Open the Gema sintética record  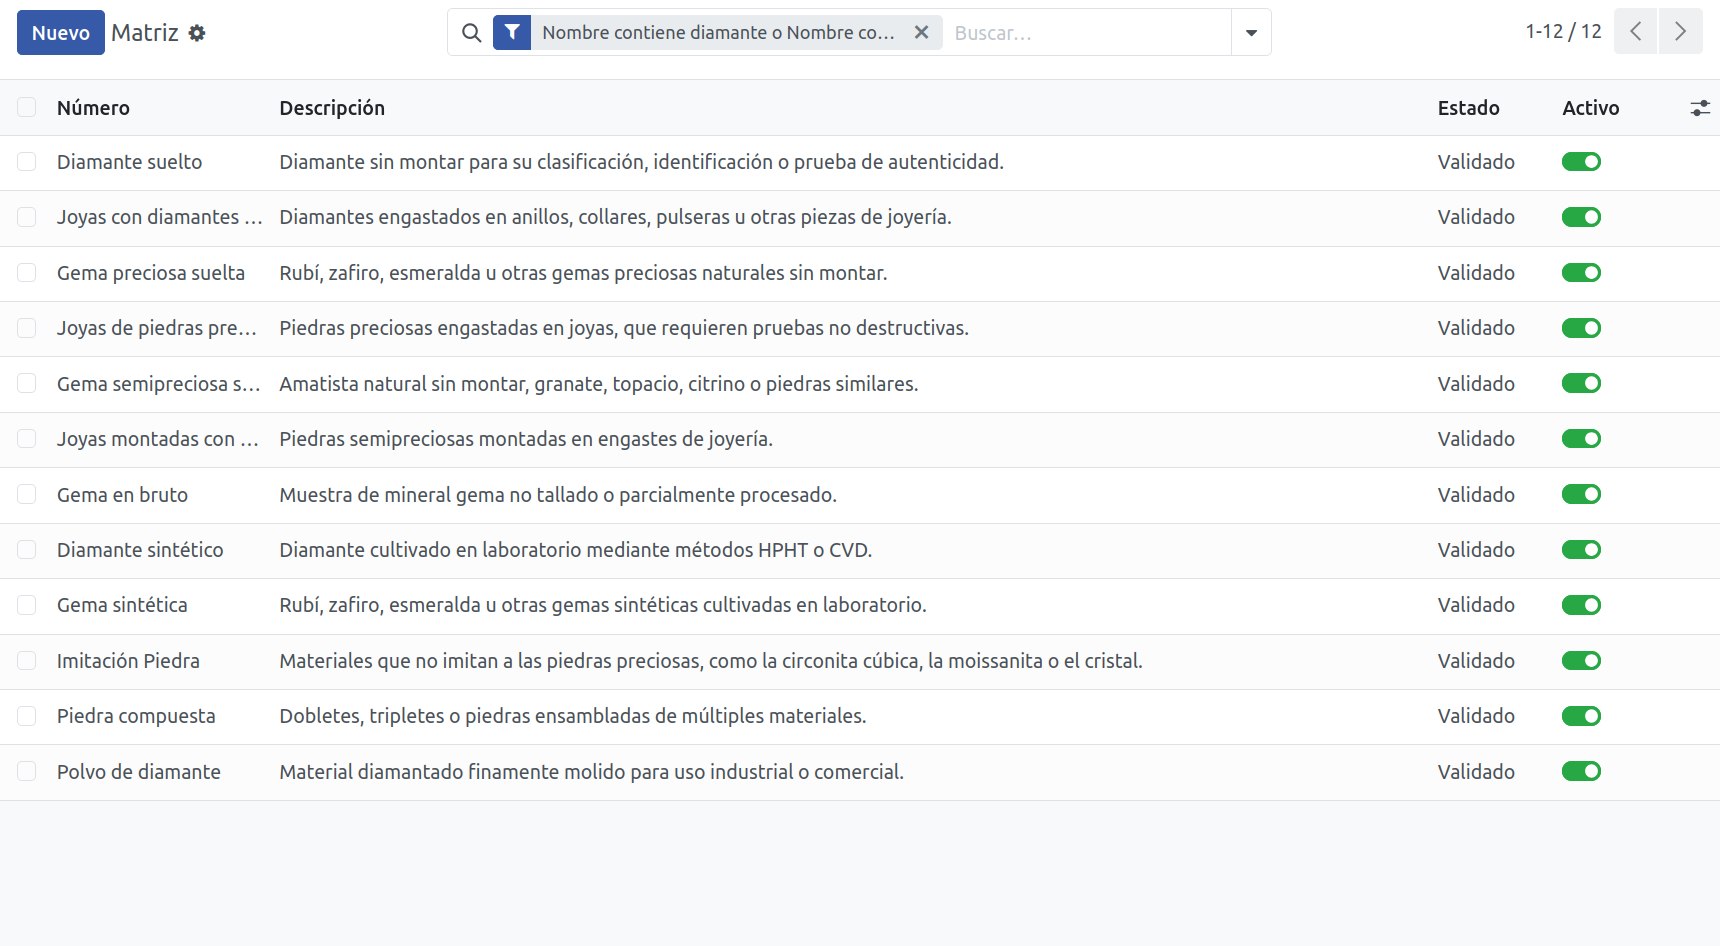pos(122,605)
